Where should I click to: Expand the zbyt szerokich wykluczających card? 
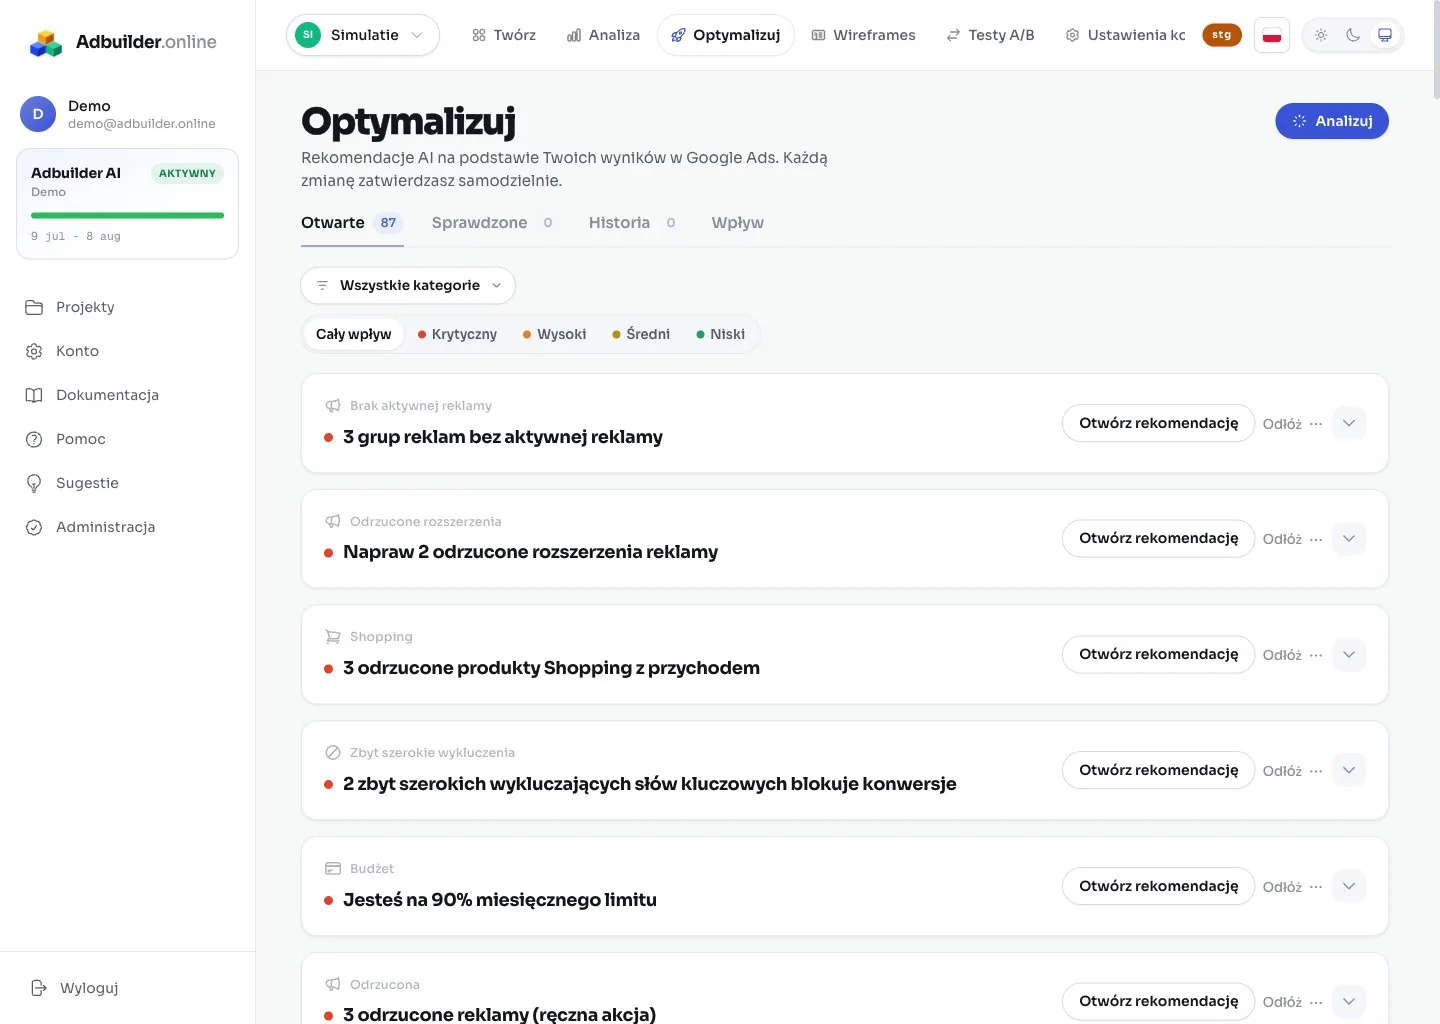1349,770
